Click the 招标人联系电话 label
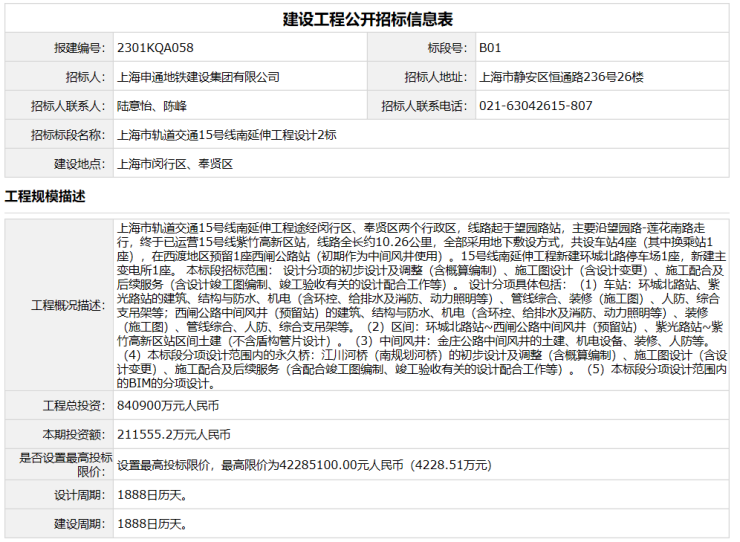Screen dimensions: 740x542 [x=423, y=106]
